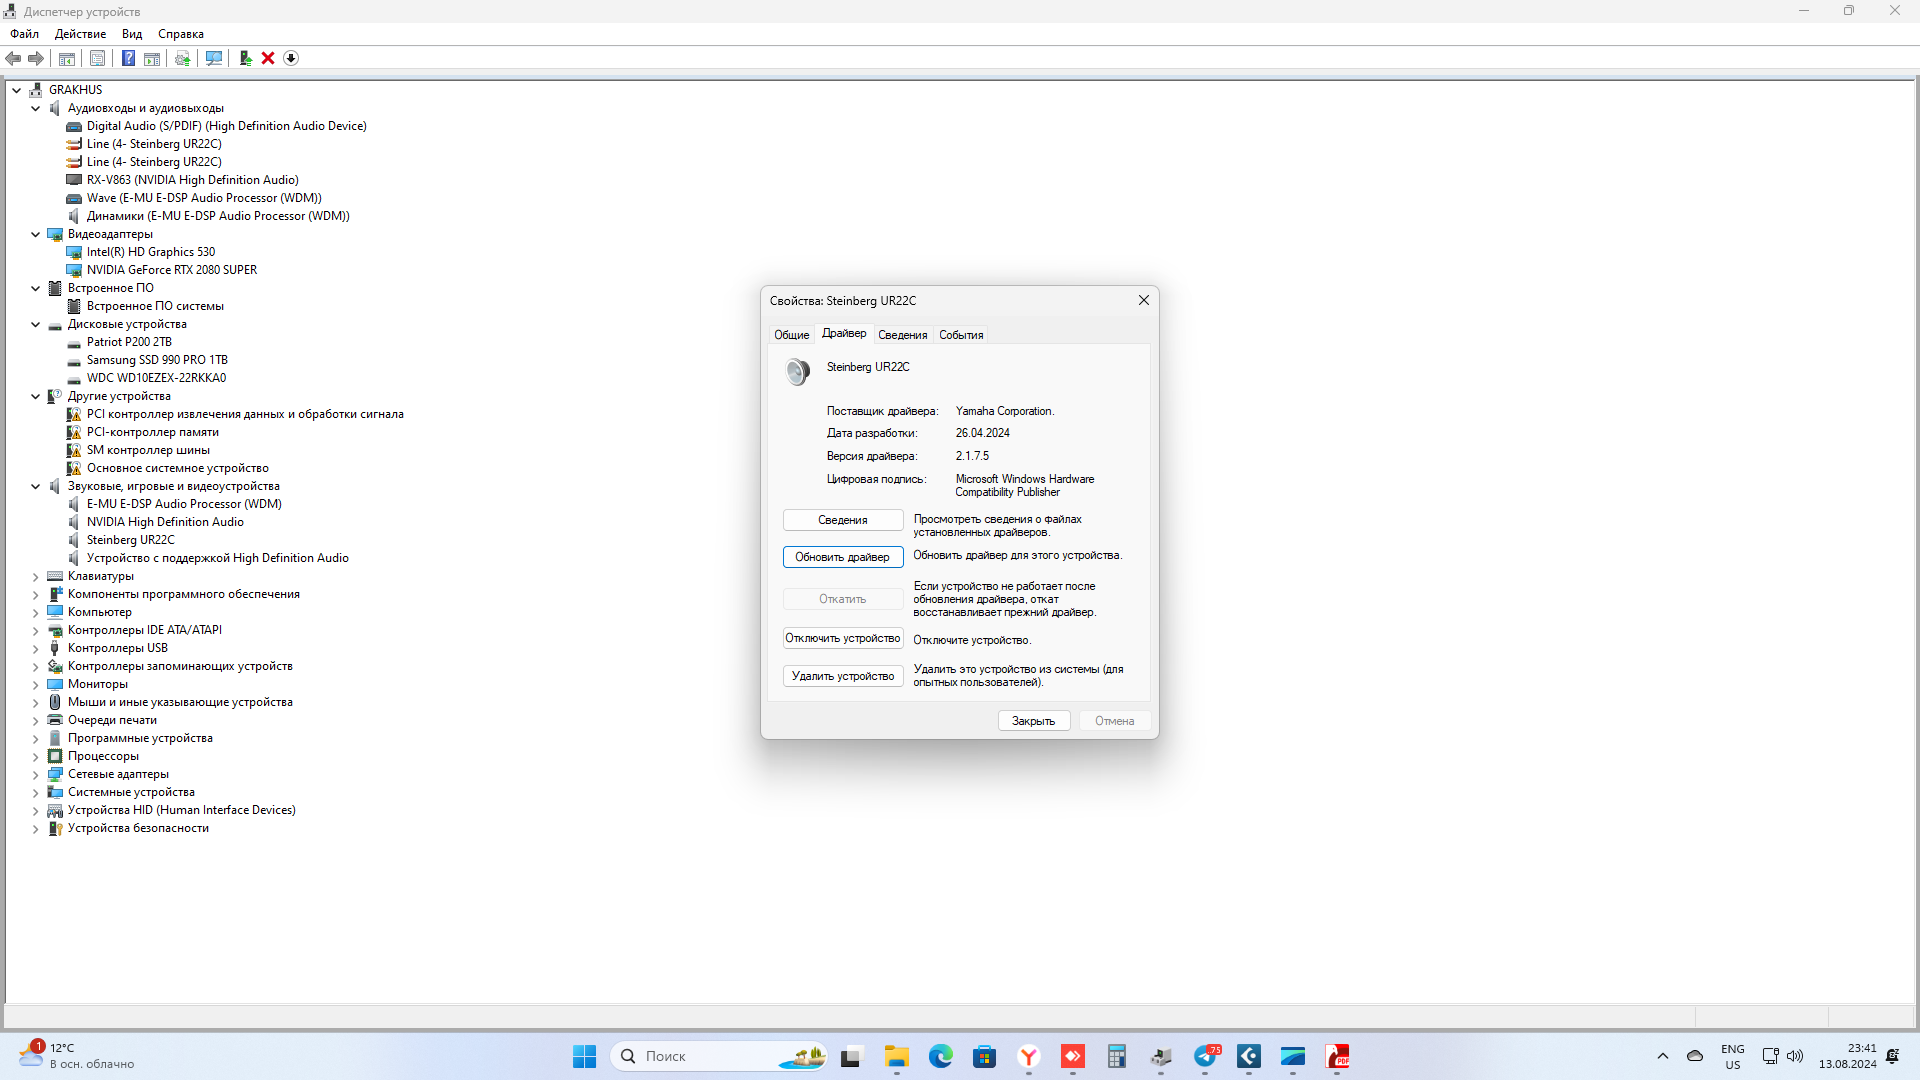Click the show/hide console tree icon
This screenshot has width=1920, height=1080.
(67, 58)
